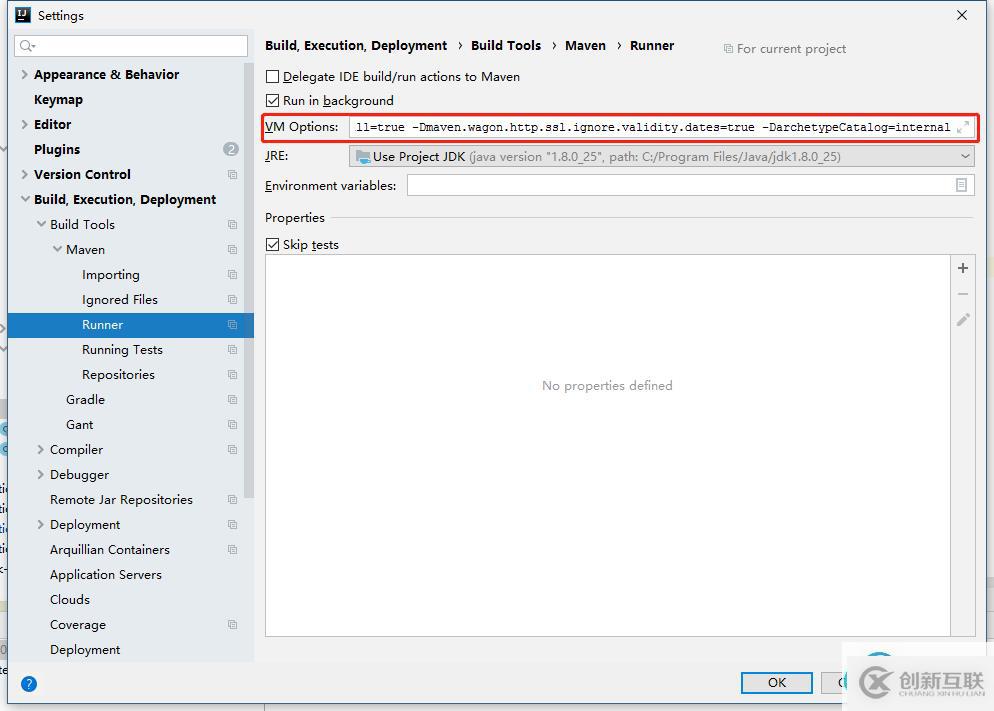This screenshot has height=711, width=994.
Task: Select Repositories under Maven
Action: (x=118, y=375)
